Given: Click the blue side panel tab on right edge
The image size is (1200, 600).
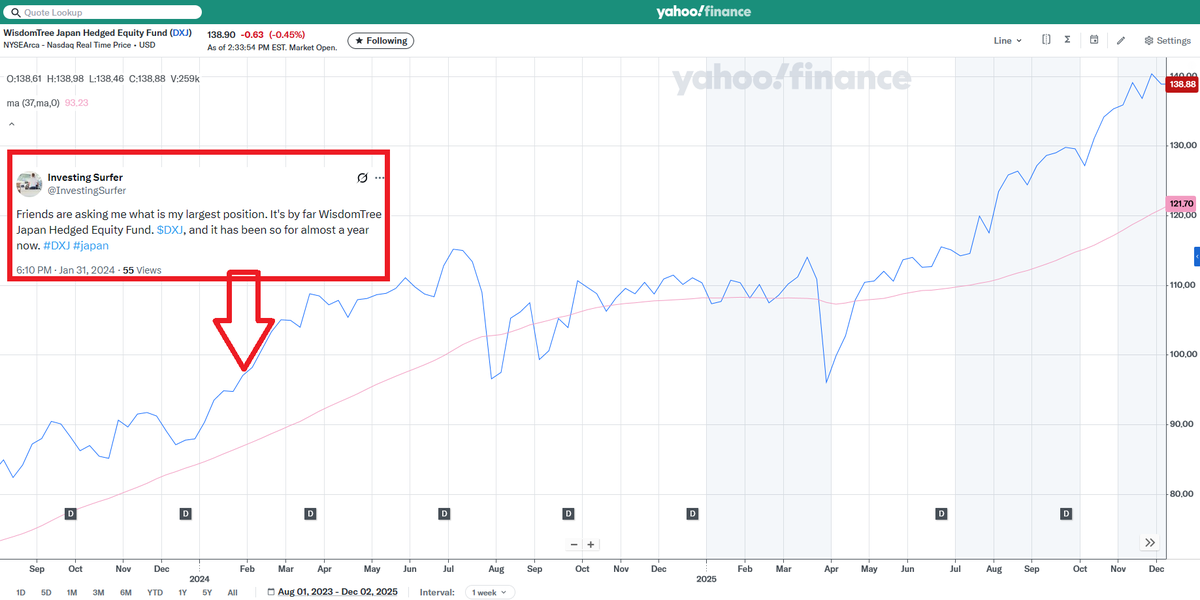Looking at the screenshot, I should pos(1196,257).
